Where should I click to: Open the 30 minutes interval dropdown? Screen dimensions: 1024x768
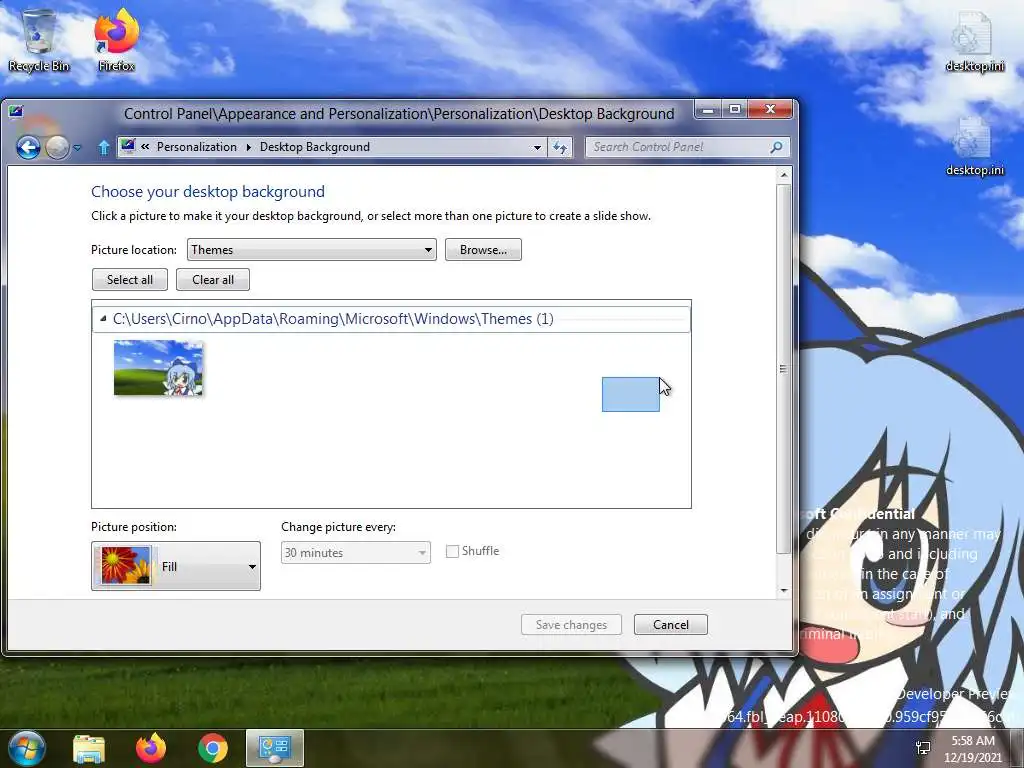[x=355, y=552]
